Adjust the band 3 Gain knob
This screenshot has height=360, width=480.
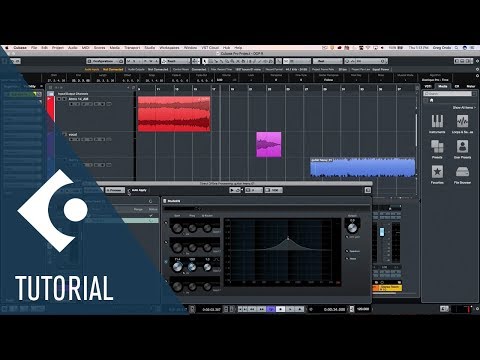coord(177,267)
